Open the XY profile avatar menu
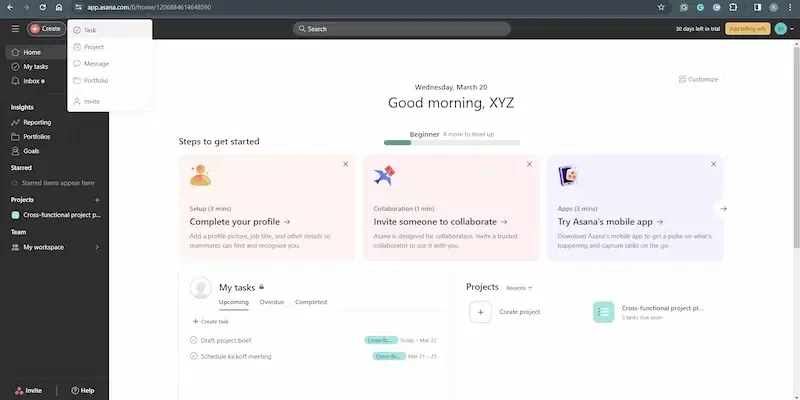 (x=781, y=29)
